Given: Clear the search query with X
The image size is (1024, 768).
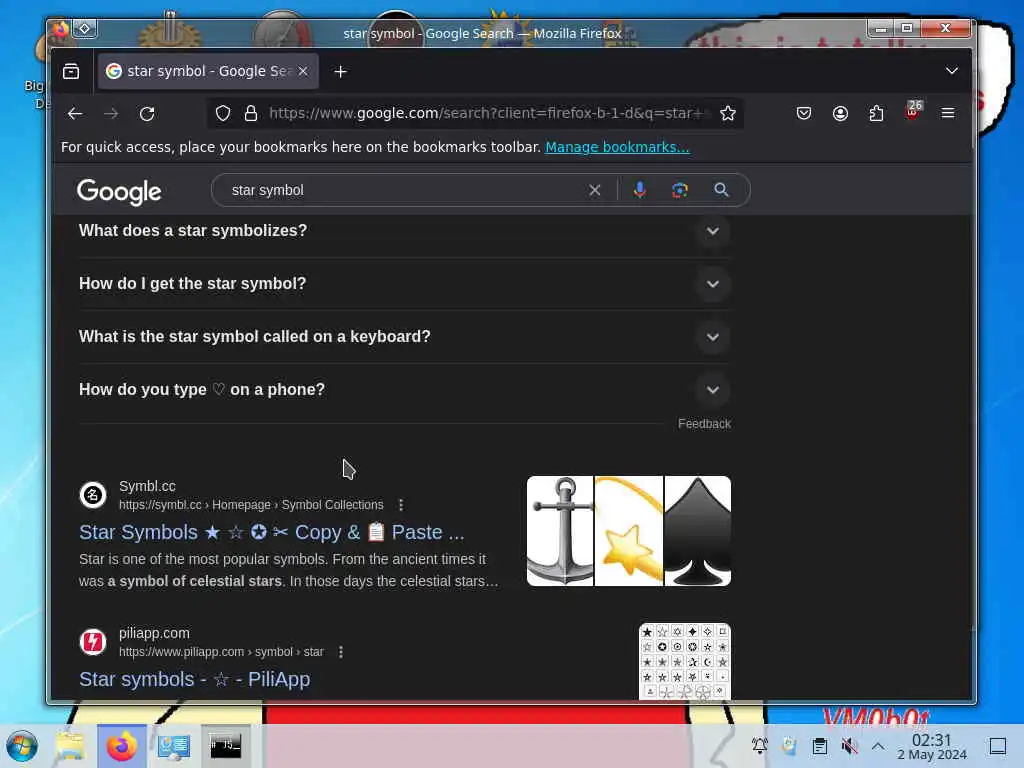Looking at the screenshot, I should pyautogui.click(x=594, y=190).
